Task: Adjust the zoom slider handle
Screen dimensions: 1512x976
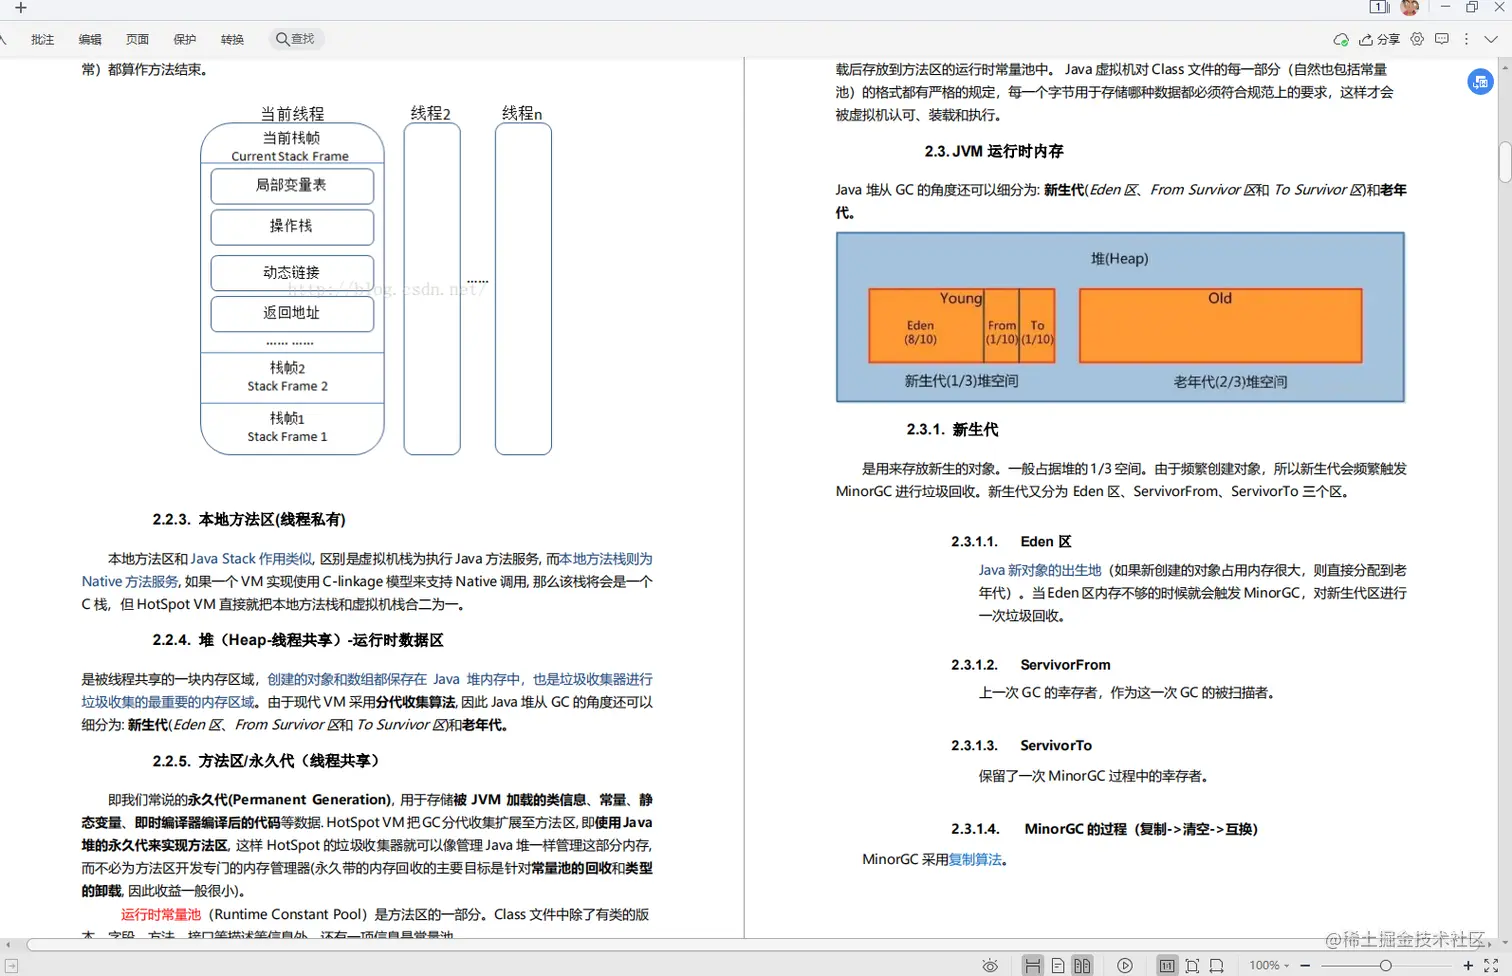Action: [1388, 964]
